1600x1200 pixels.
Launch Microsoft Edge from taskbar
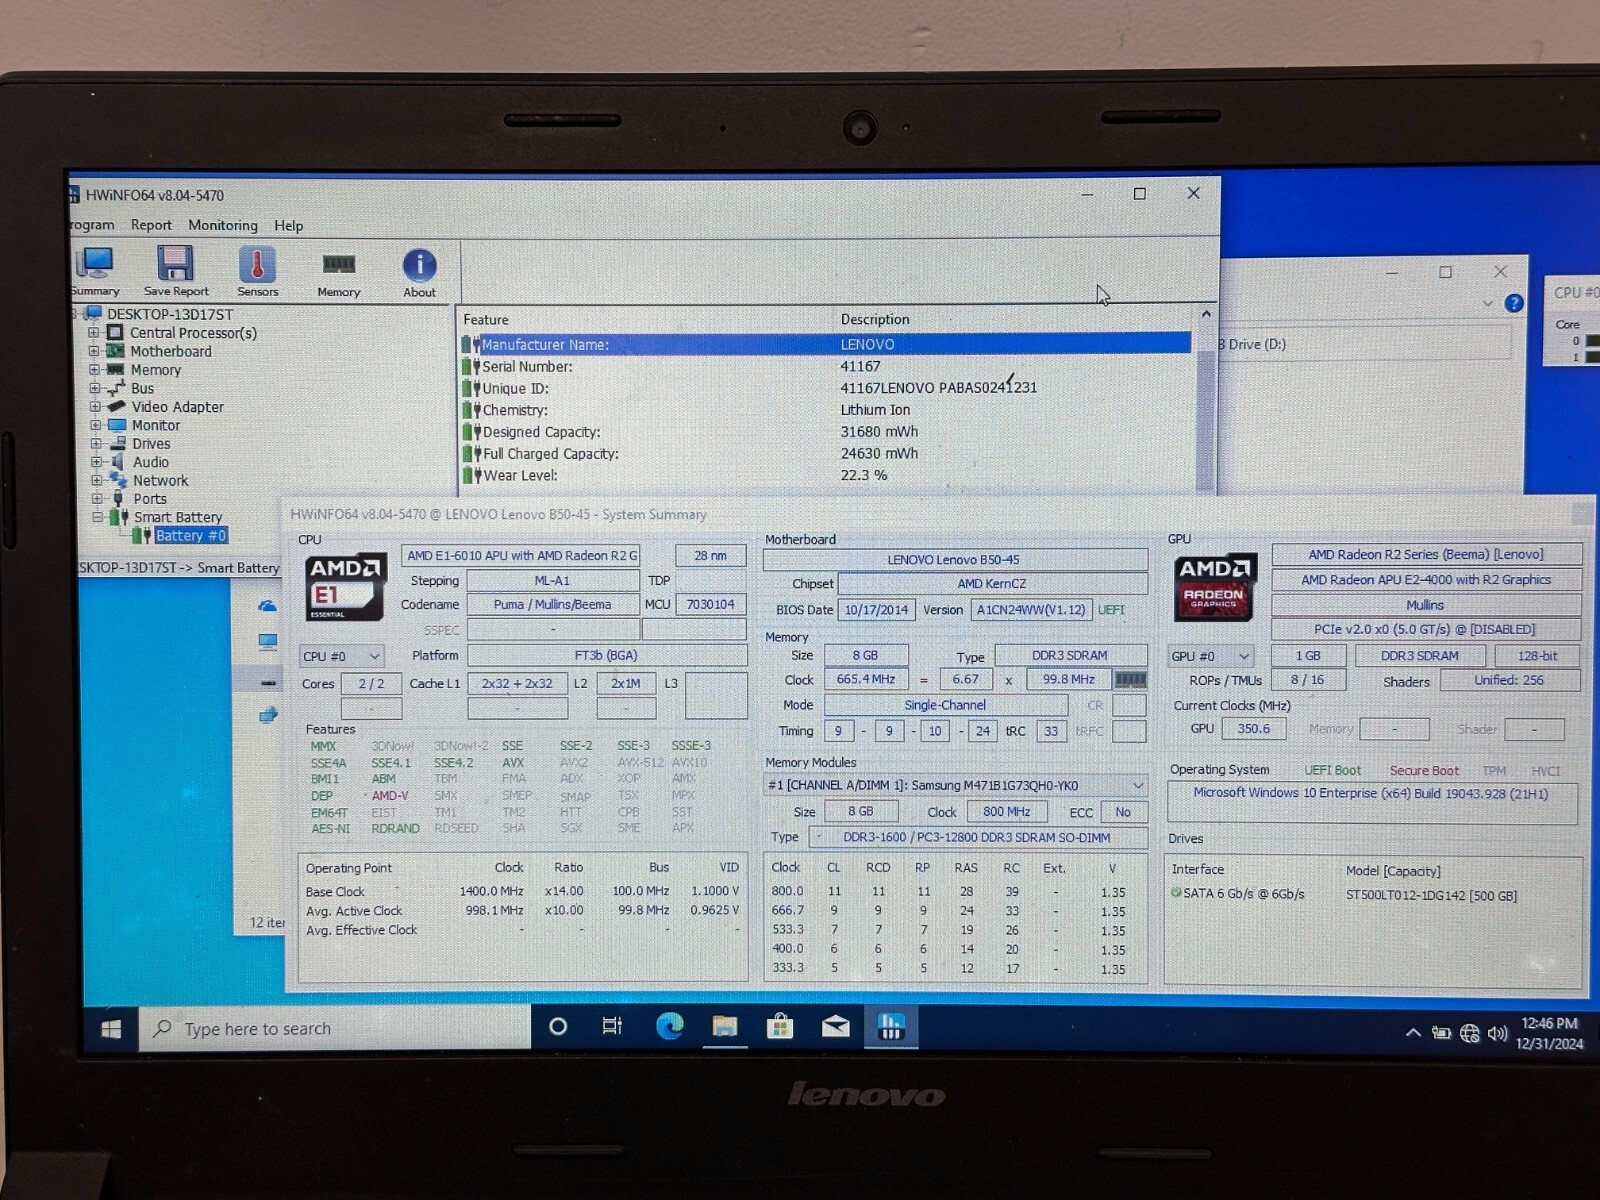[x=669, y=1026]
